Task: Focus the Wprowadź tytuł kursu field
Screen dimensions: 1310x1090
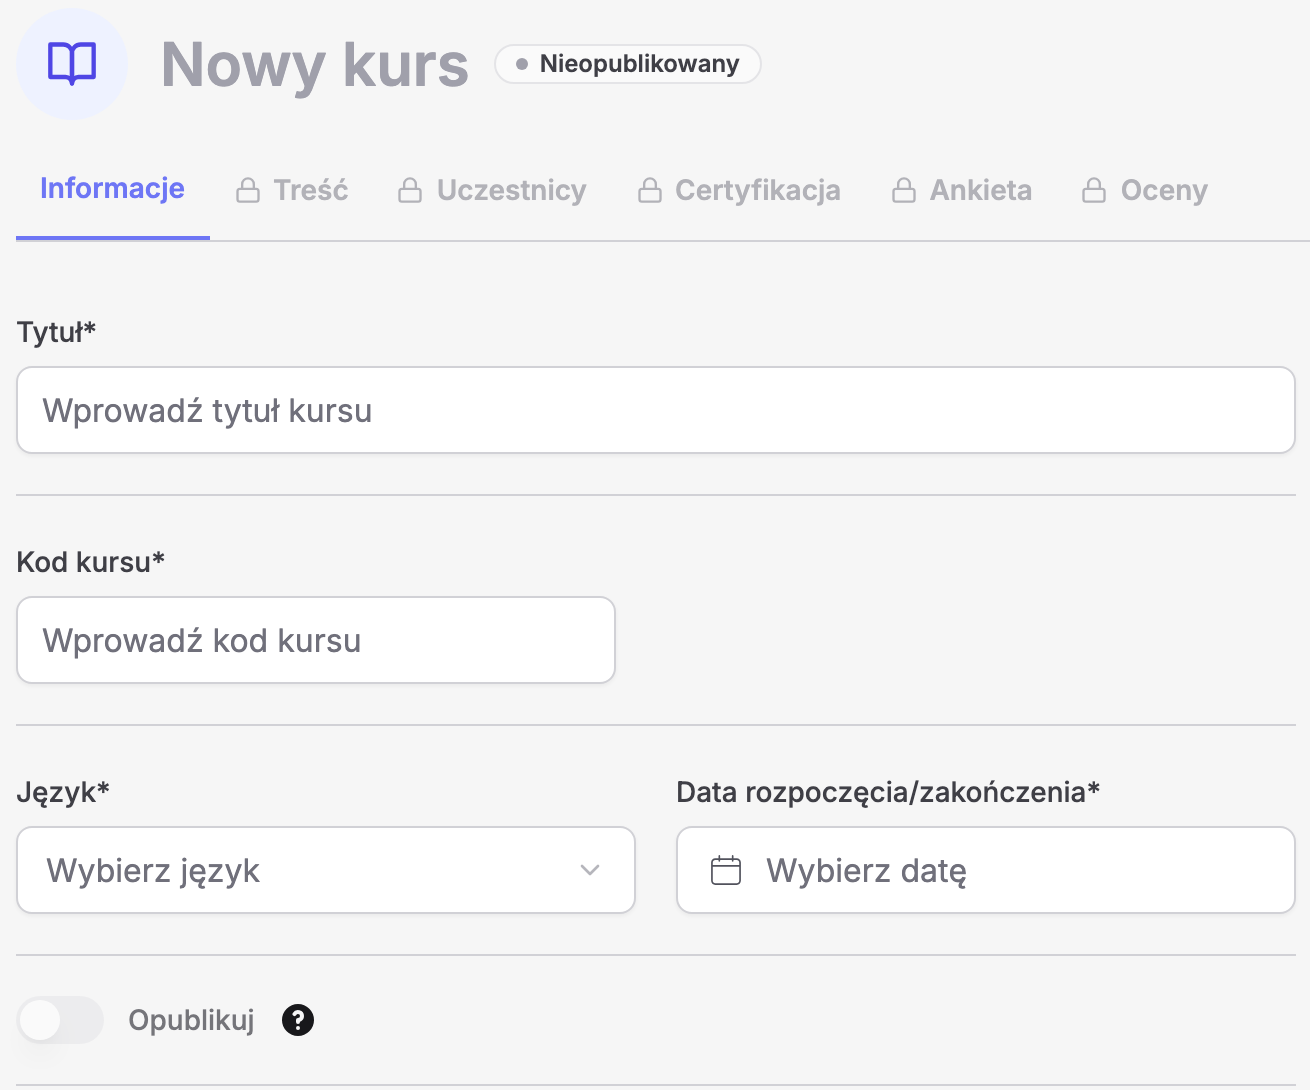Action: [x=656, y=410]
